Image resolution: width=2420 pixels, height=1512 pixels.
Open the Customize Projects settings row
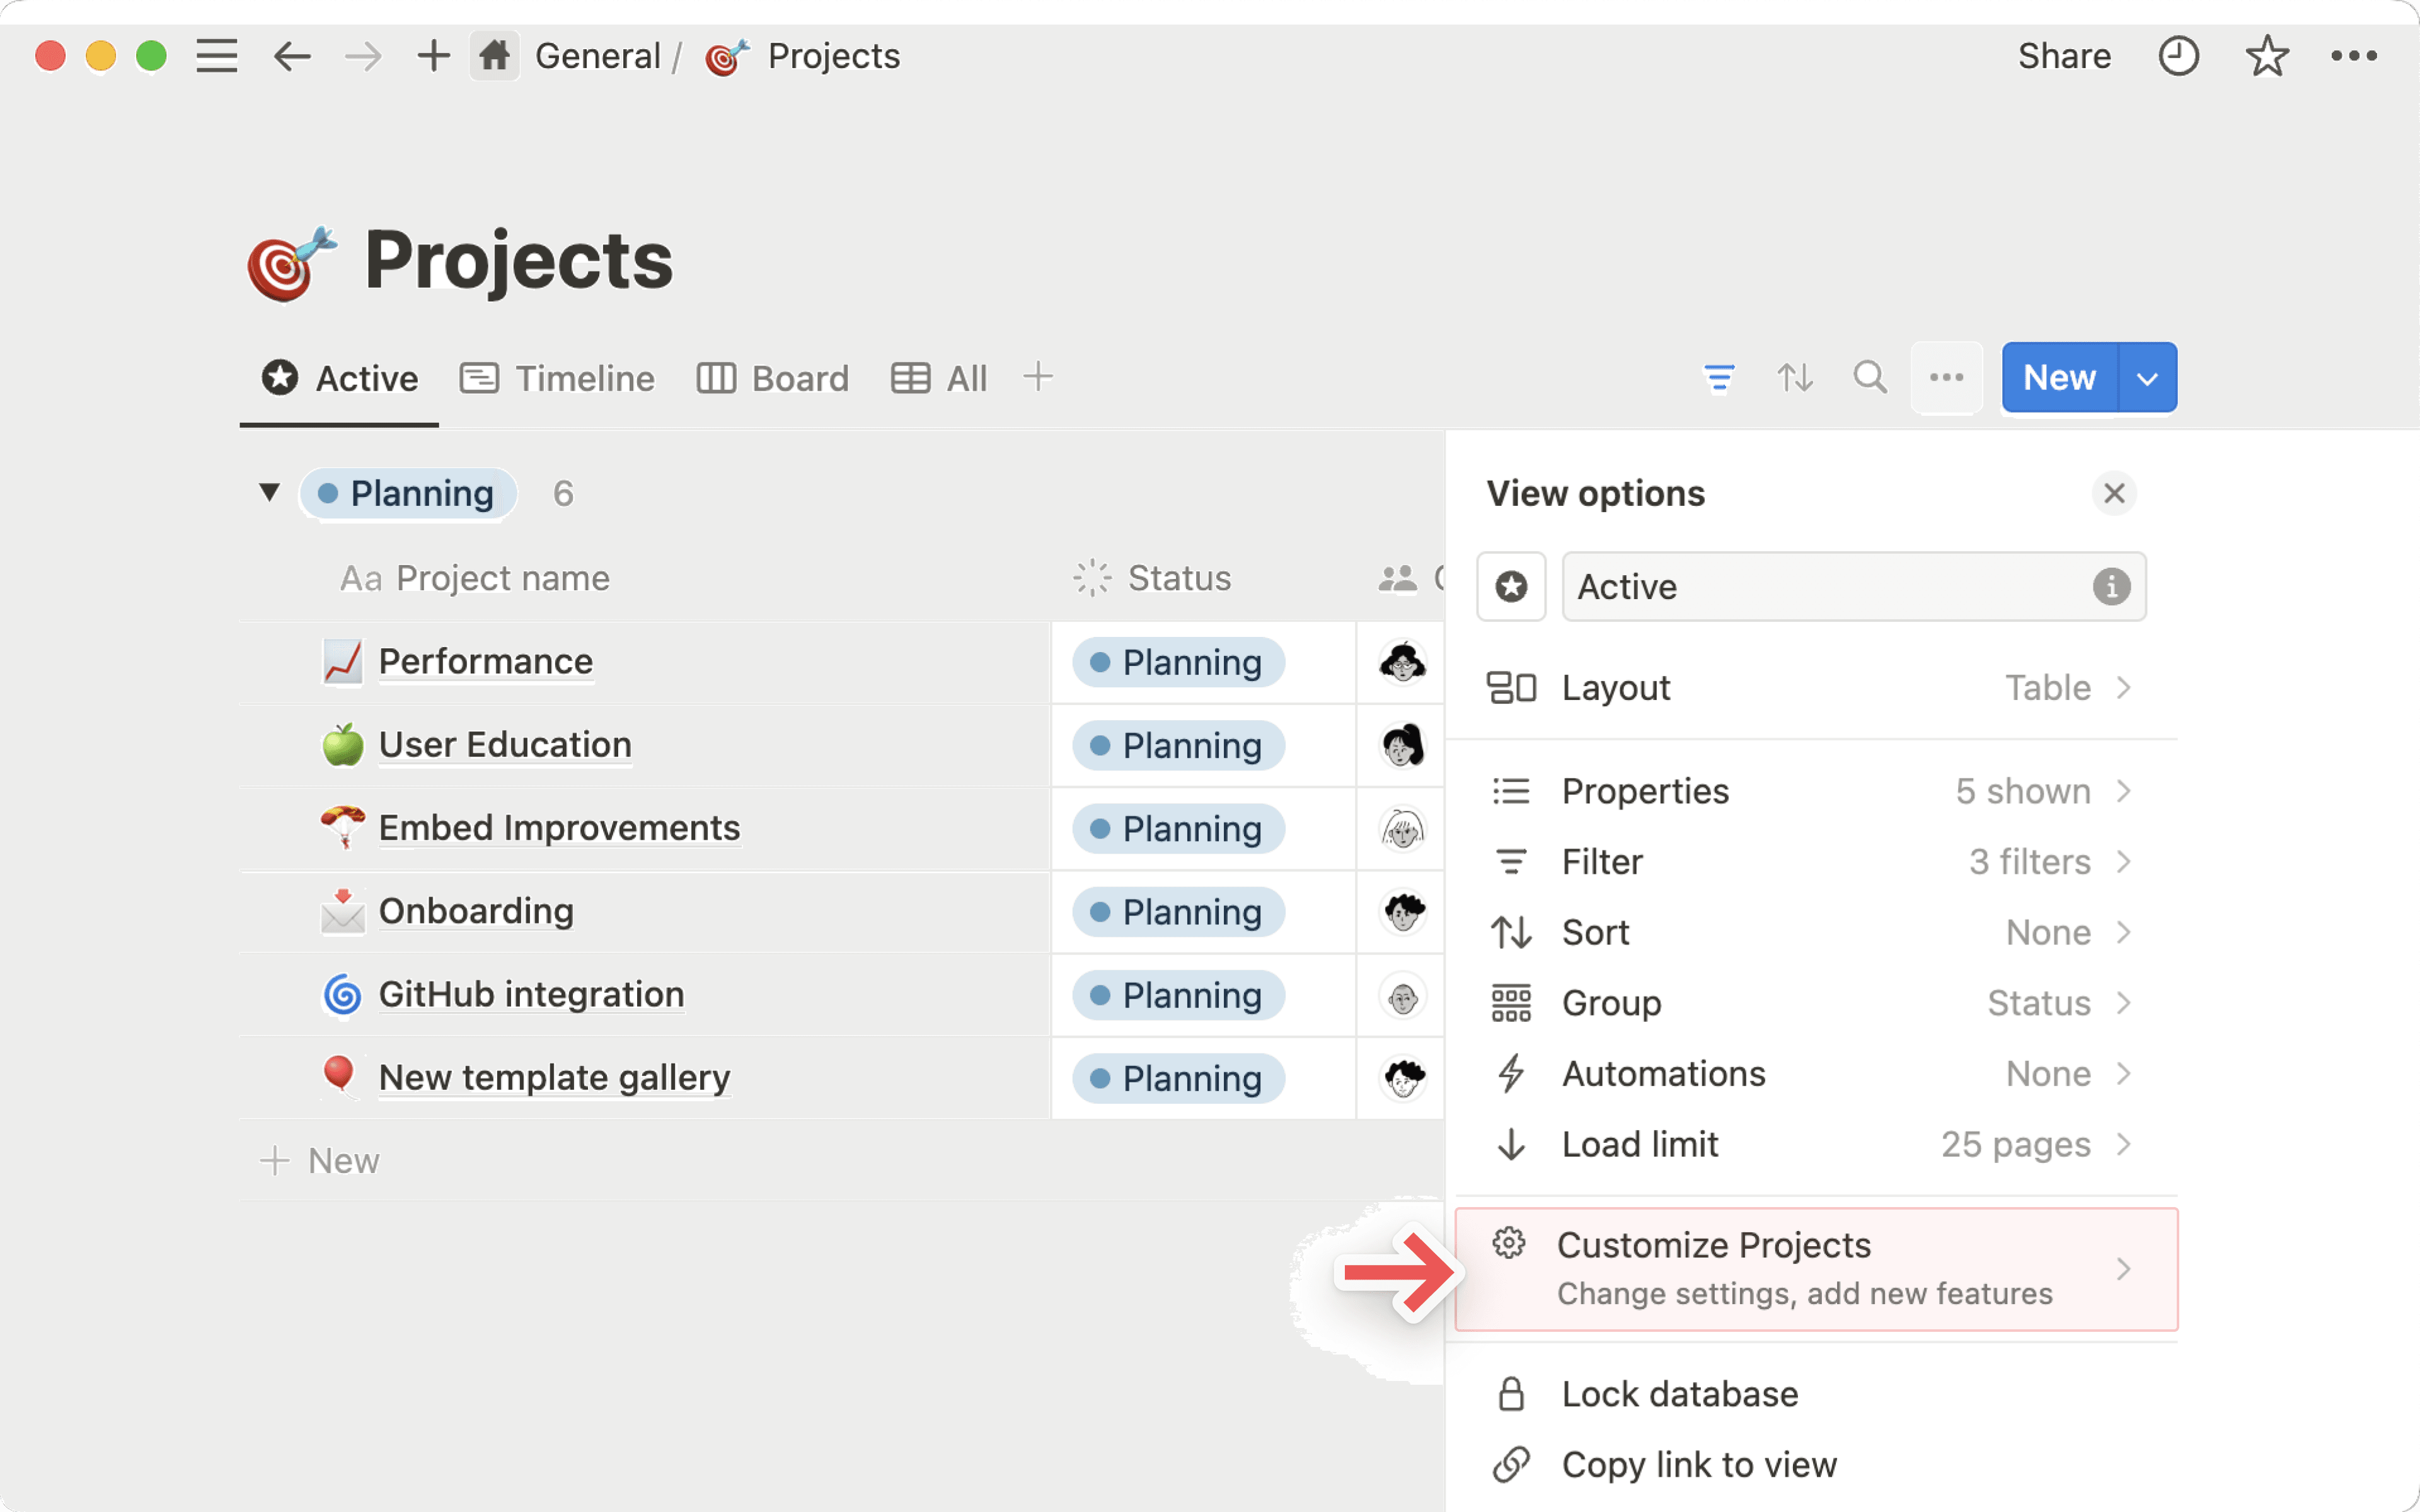tap(1815, 1269)
